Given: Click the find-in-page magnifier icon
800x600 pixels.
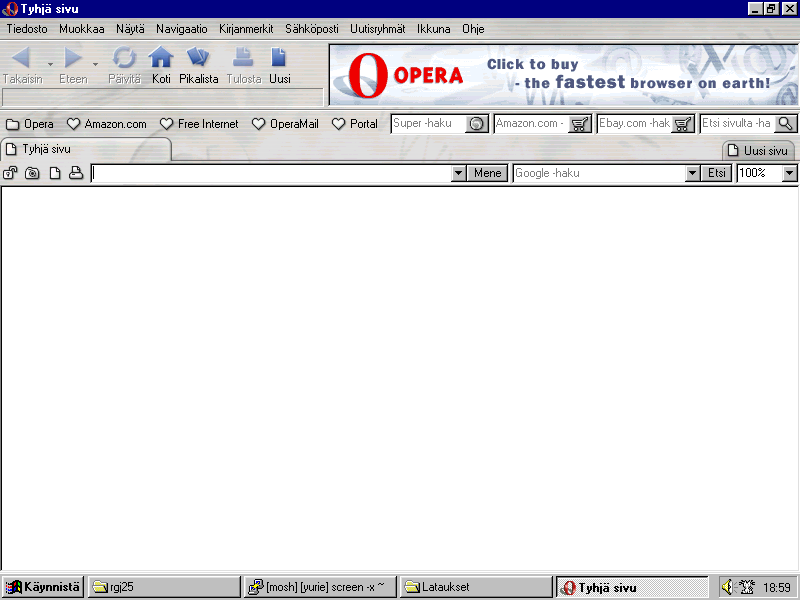Looking at the screenshot, I should coord(786,123).
